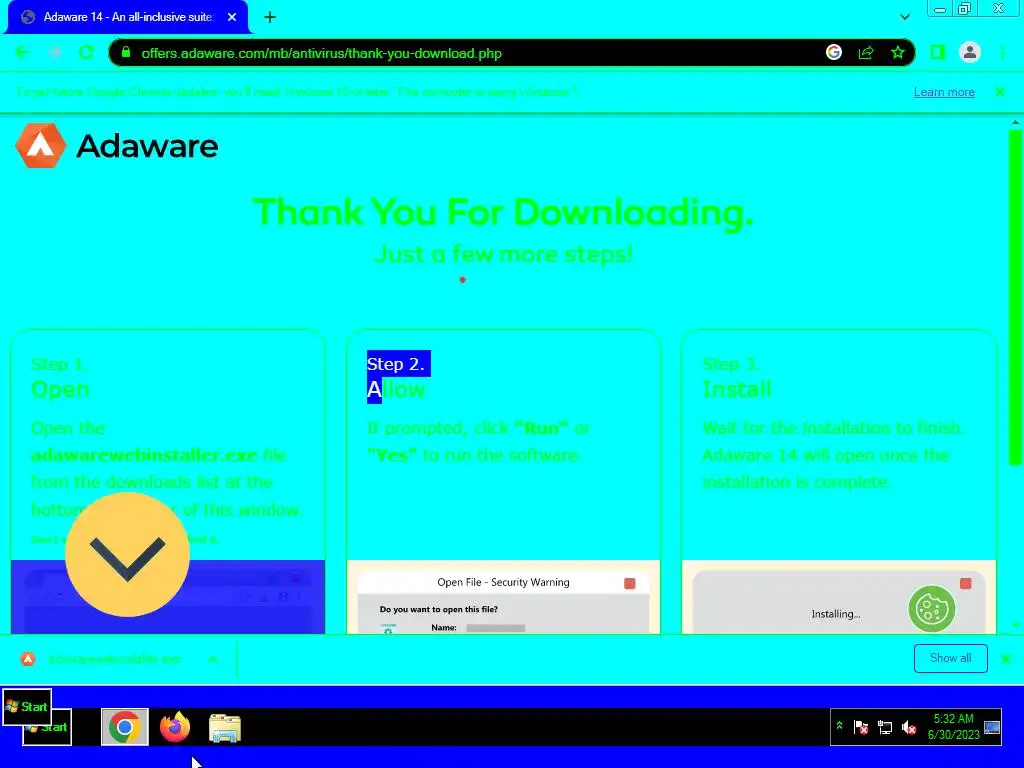Click the Security Warning dialog thumbnail
The image size is (1024, 768).
tap(503, 598)
